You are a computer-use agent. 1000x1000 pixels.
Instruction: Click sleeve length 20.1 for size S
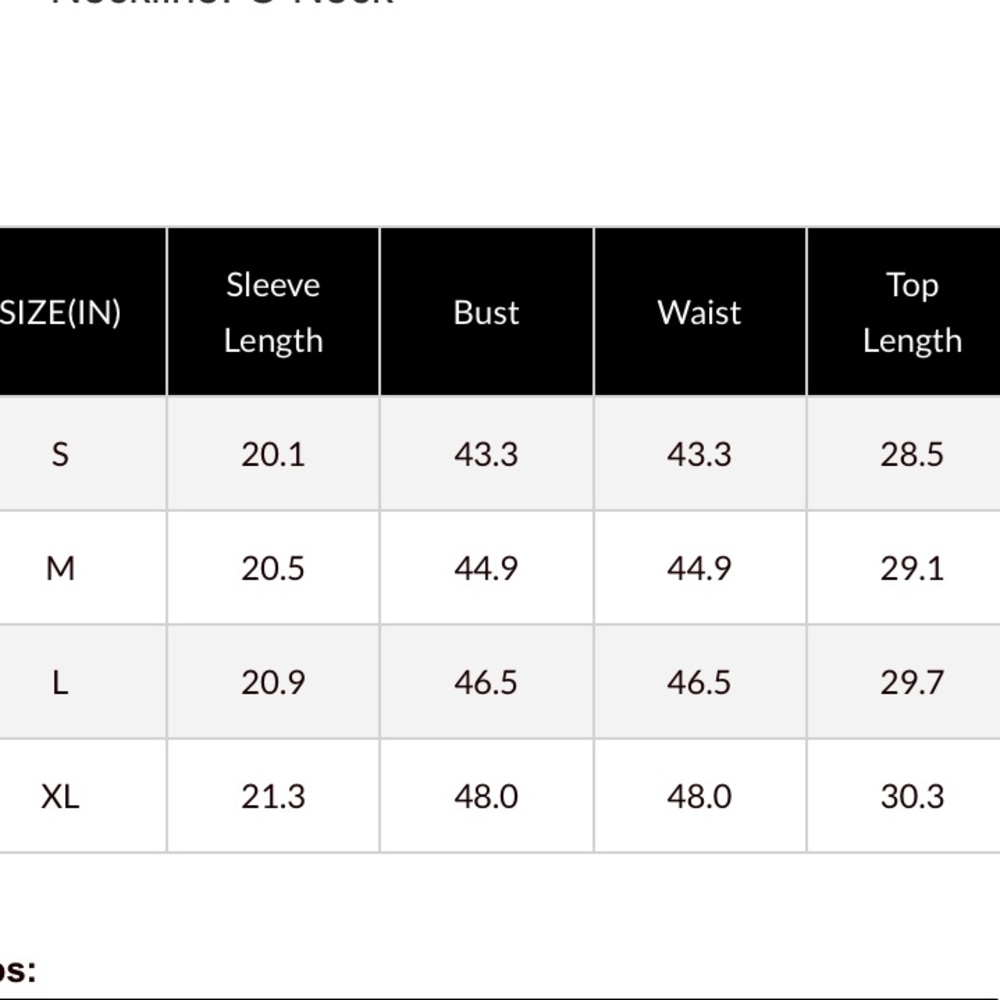(273, 455)
